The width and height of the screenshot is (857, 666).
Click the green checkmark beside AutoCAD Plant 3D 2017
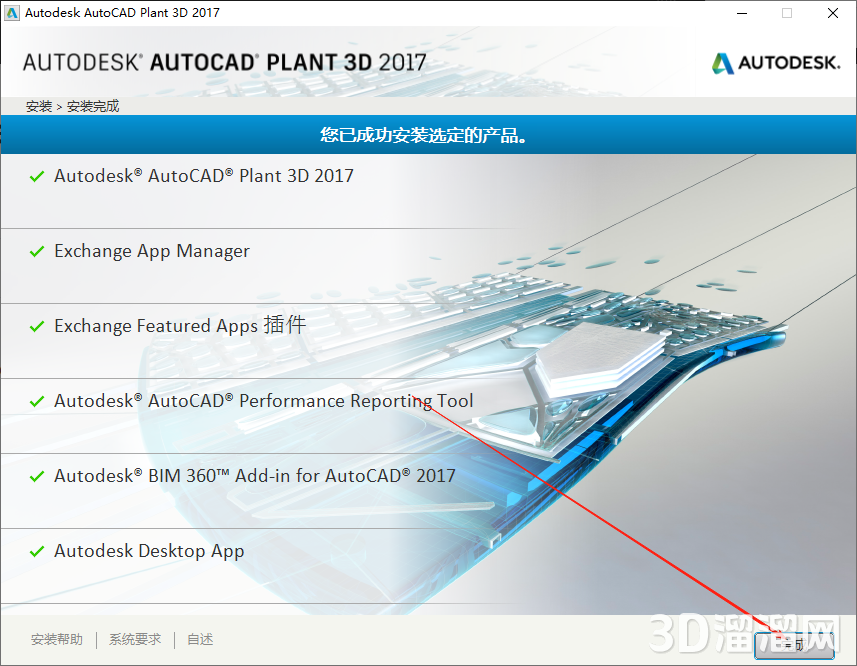pyautogui.click(x=37, y=175)
